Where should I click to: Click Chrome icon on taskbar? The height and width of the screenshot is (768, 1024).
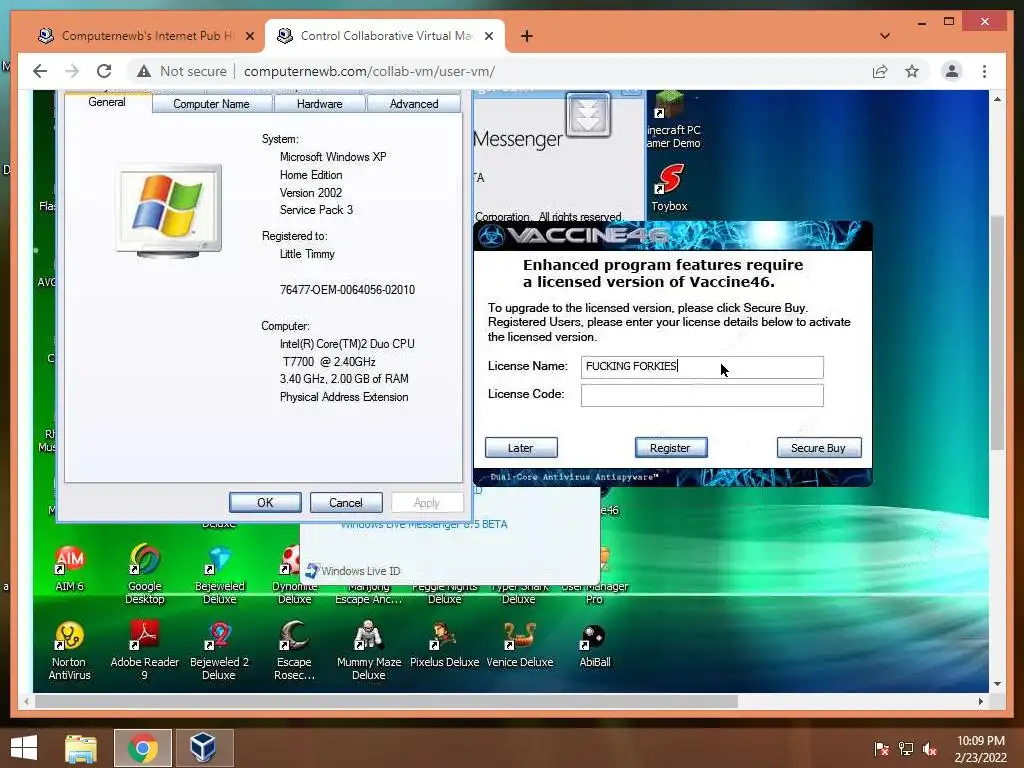pyautogui.click(x=142, y=748)
